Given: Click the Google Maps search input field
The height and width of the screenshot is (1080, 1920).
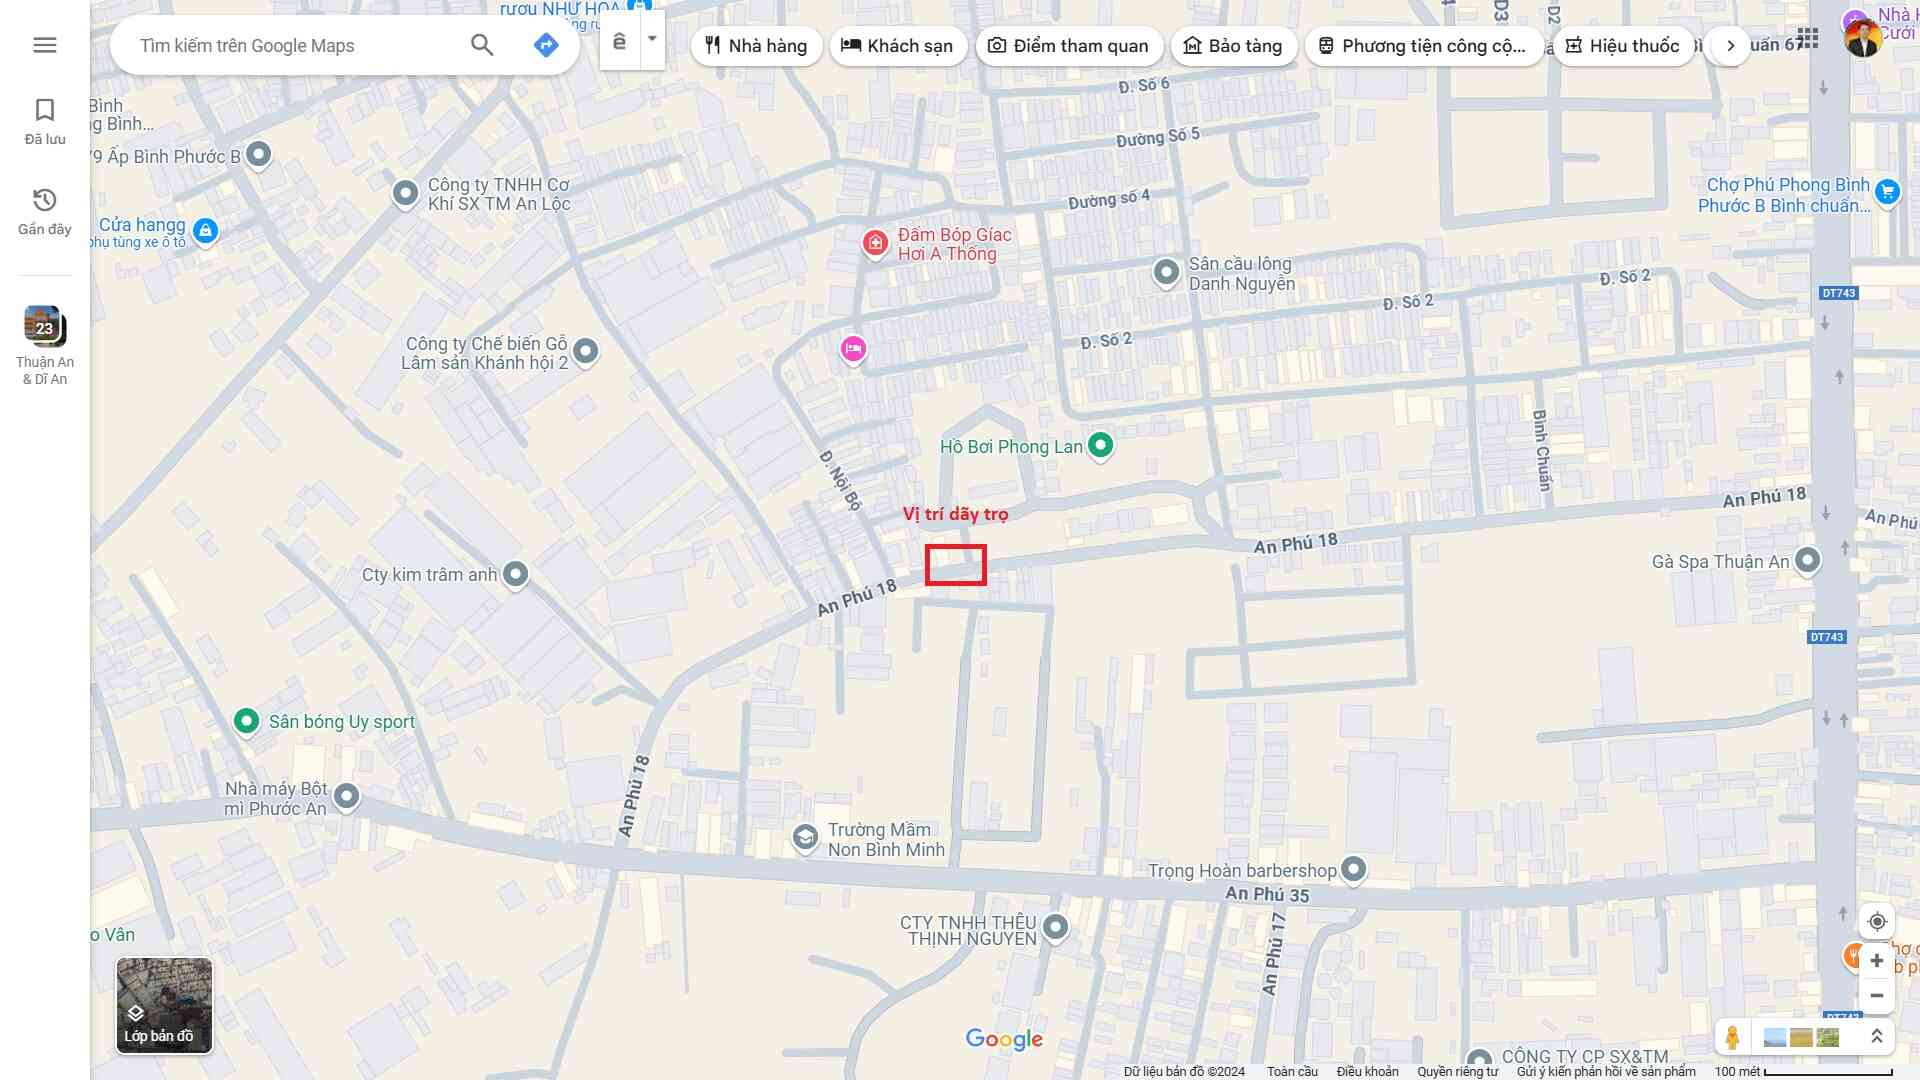Looking at the screenshot, I should 300,46.
